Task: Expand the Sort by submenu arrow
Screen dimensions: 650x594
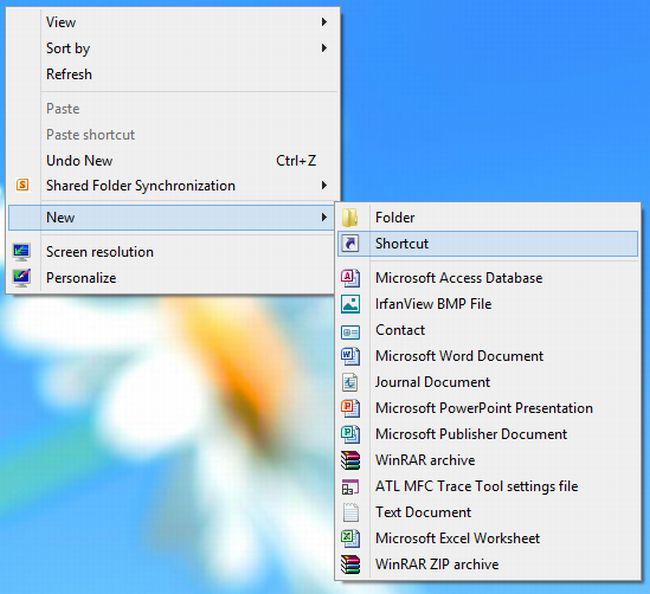Action: coord(324,48)
